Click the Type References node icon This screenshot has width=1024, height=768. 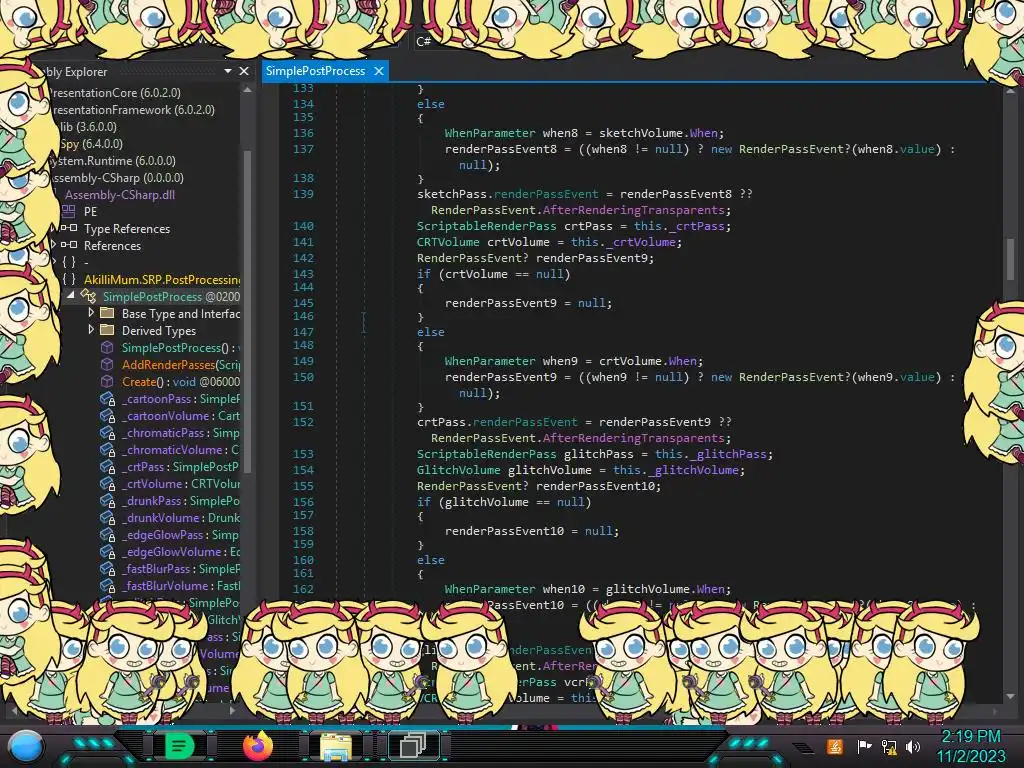point(69,229)
